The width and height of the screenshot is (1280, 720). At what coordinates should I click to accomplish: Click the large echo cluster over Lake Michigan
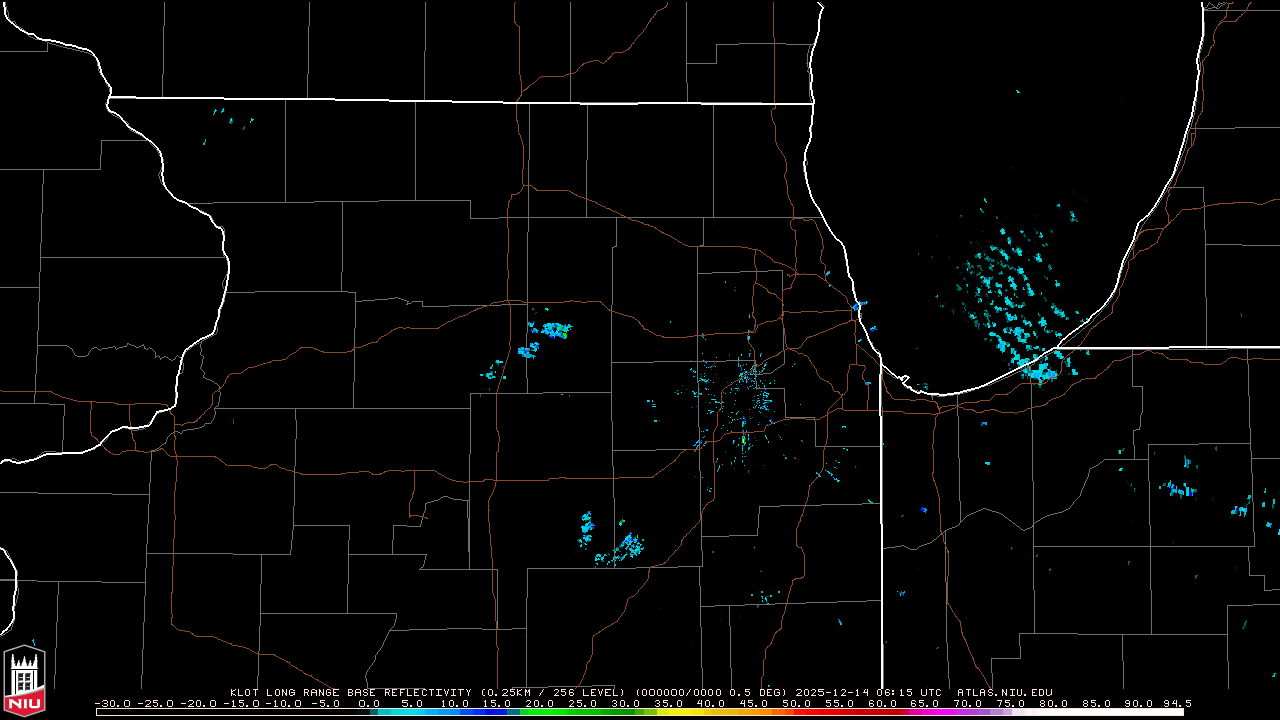point(1010,290)
